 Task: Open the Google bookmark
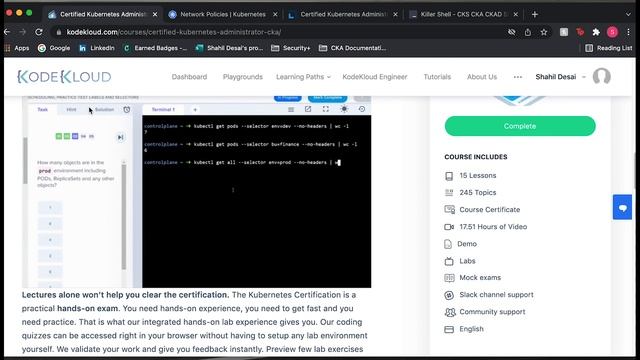coord(54,48)
